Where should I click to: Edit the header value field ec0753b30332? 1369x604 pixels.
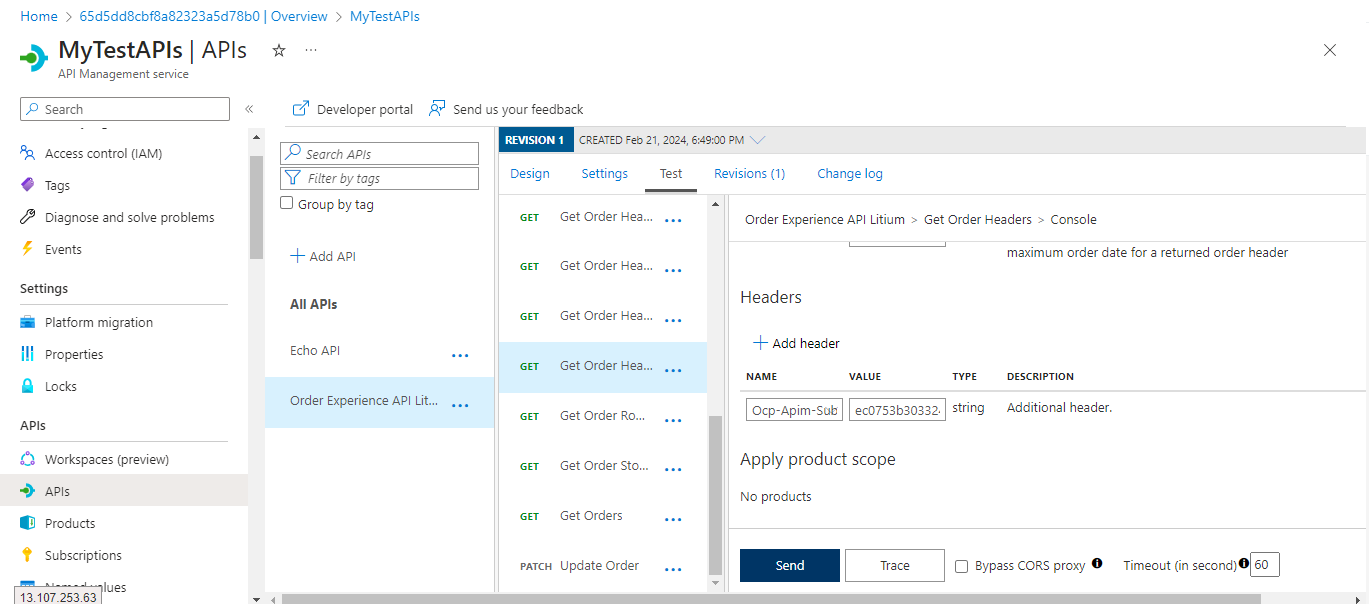coord(897,410)
